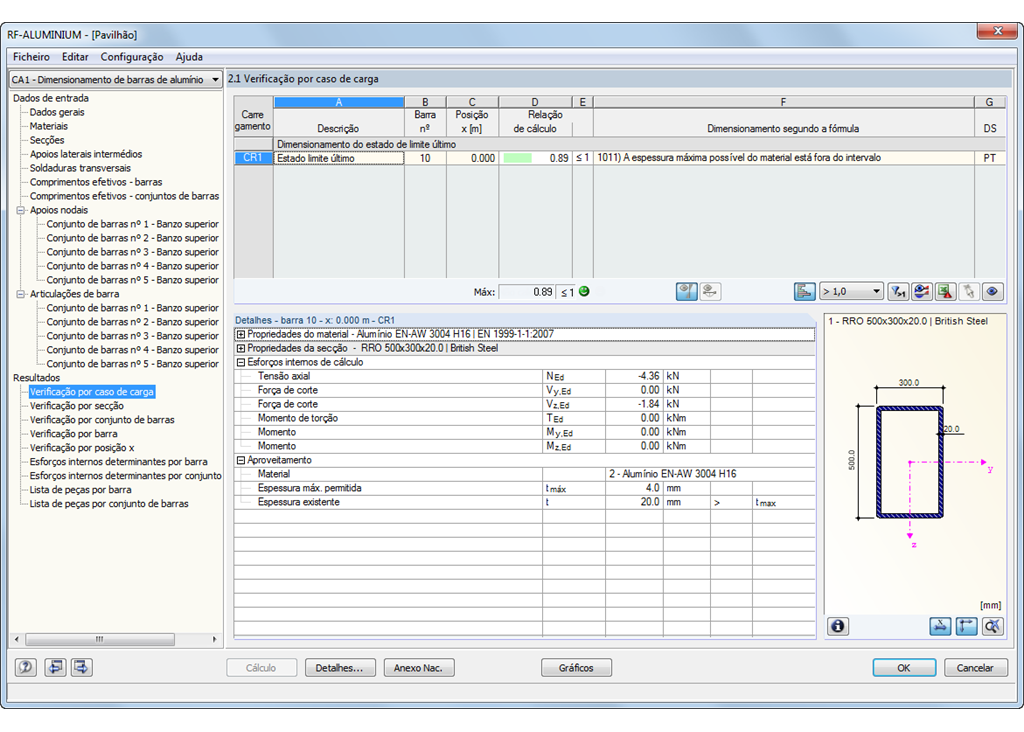This screenshot has width=1024, height=732.
Task: Select Apoios laterais intermédios tree item
Action: [86, 154]
